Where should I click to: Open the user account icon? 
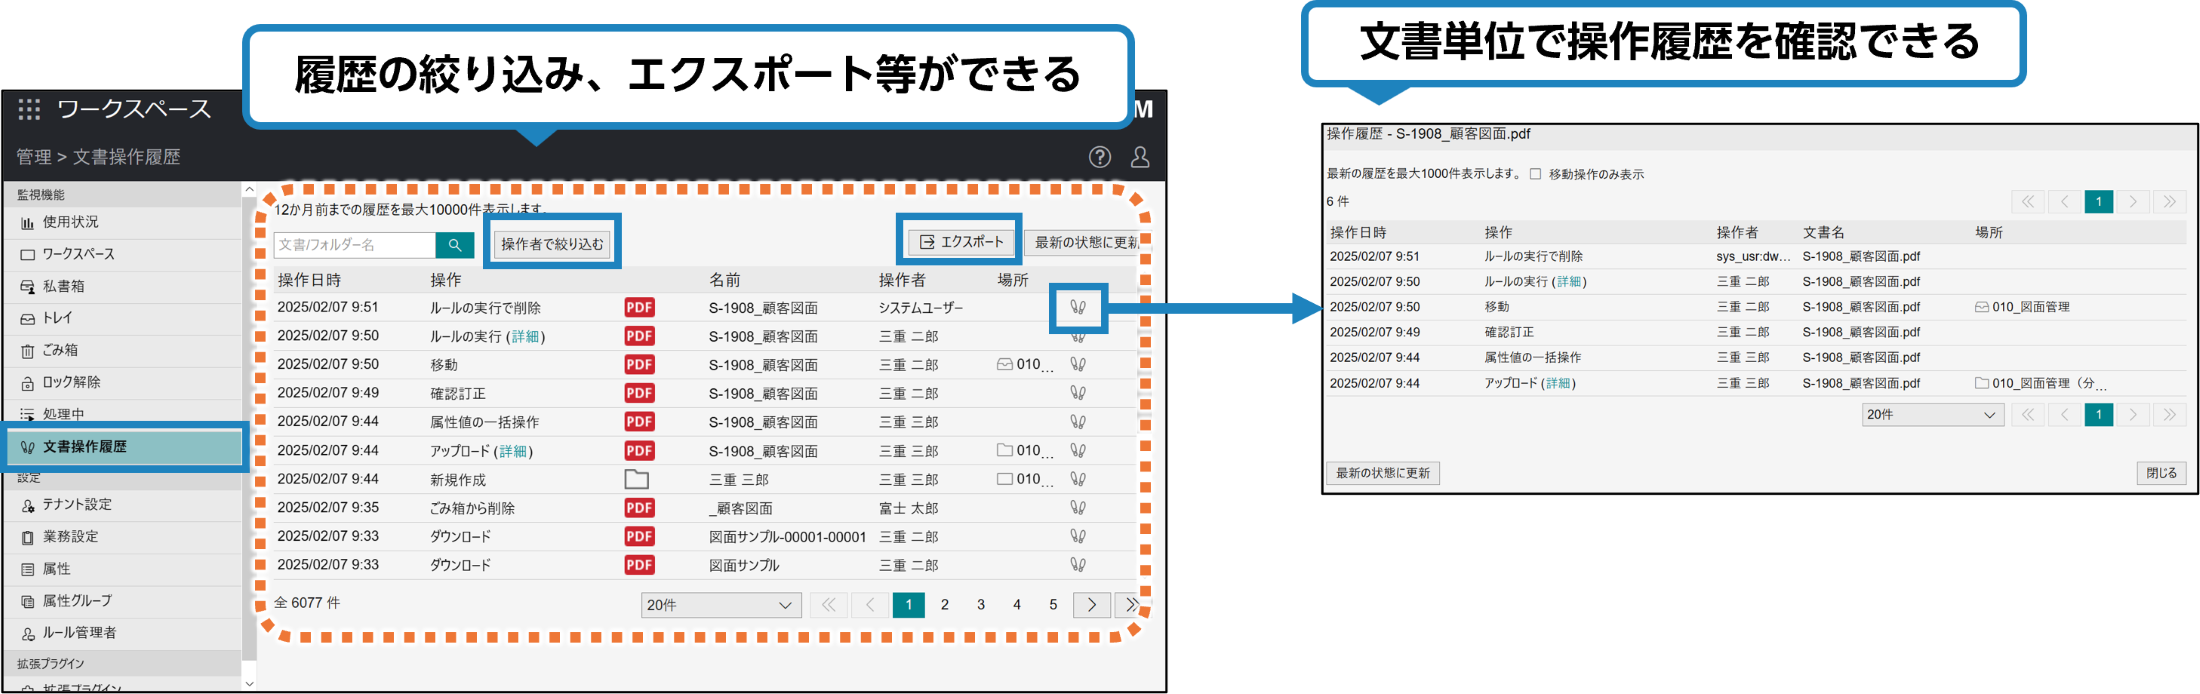pyautogui.click(x=1140, y=157)
